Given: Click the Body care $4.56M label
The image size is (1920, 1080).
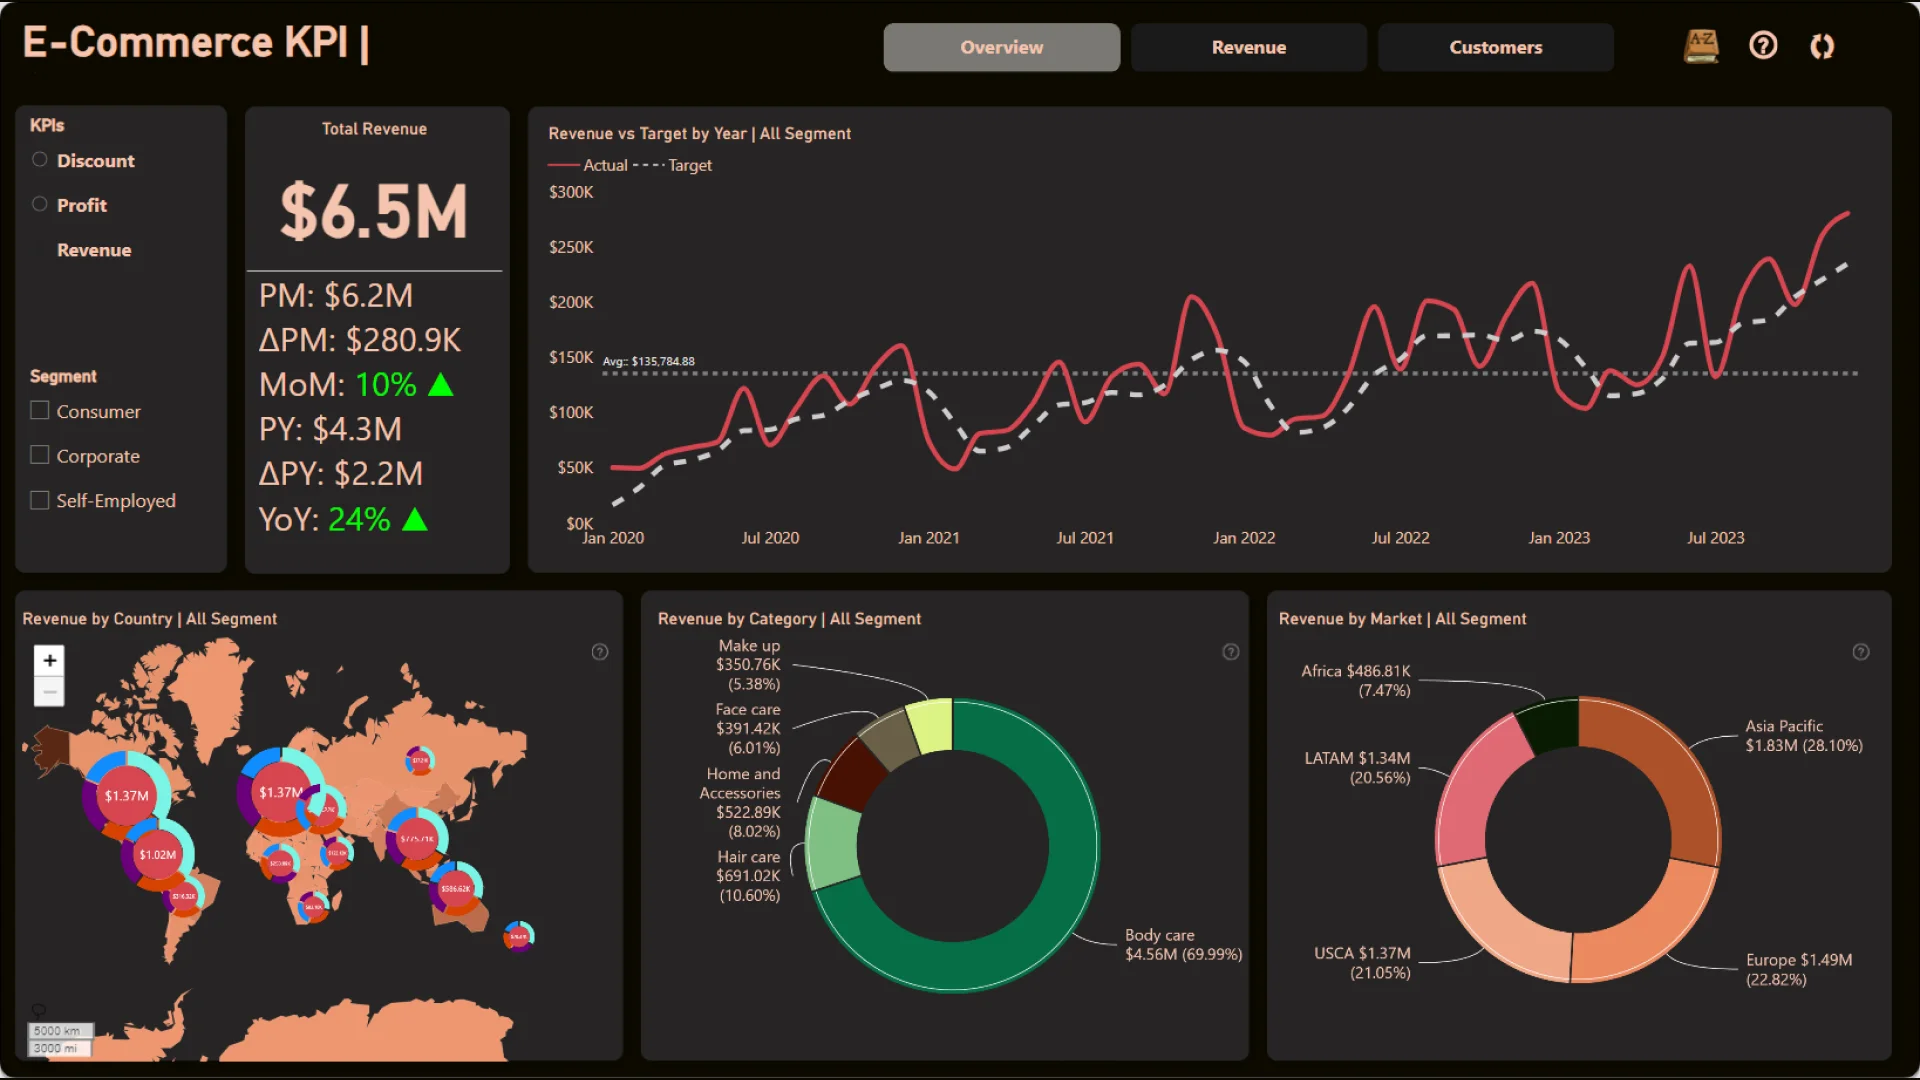Looking at the screenshot, I should pos(1184,945).
